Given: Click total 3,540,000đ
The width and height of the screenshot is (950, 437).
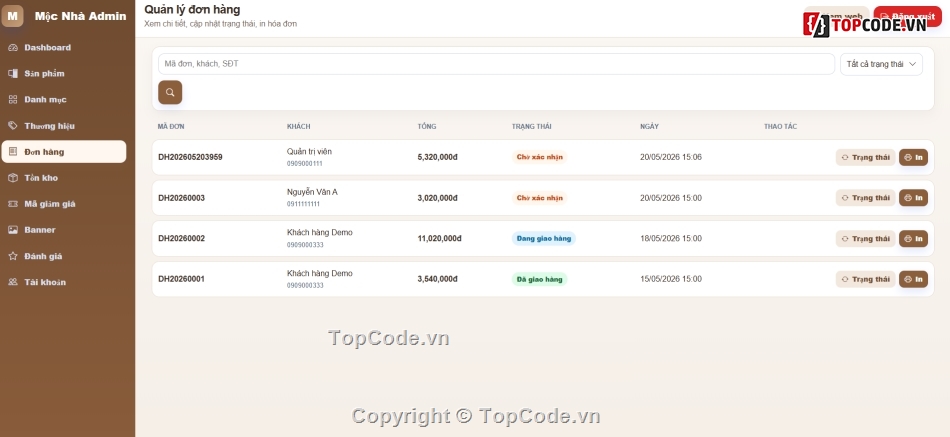Looking at the screenshot, I should point(437,279).
